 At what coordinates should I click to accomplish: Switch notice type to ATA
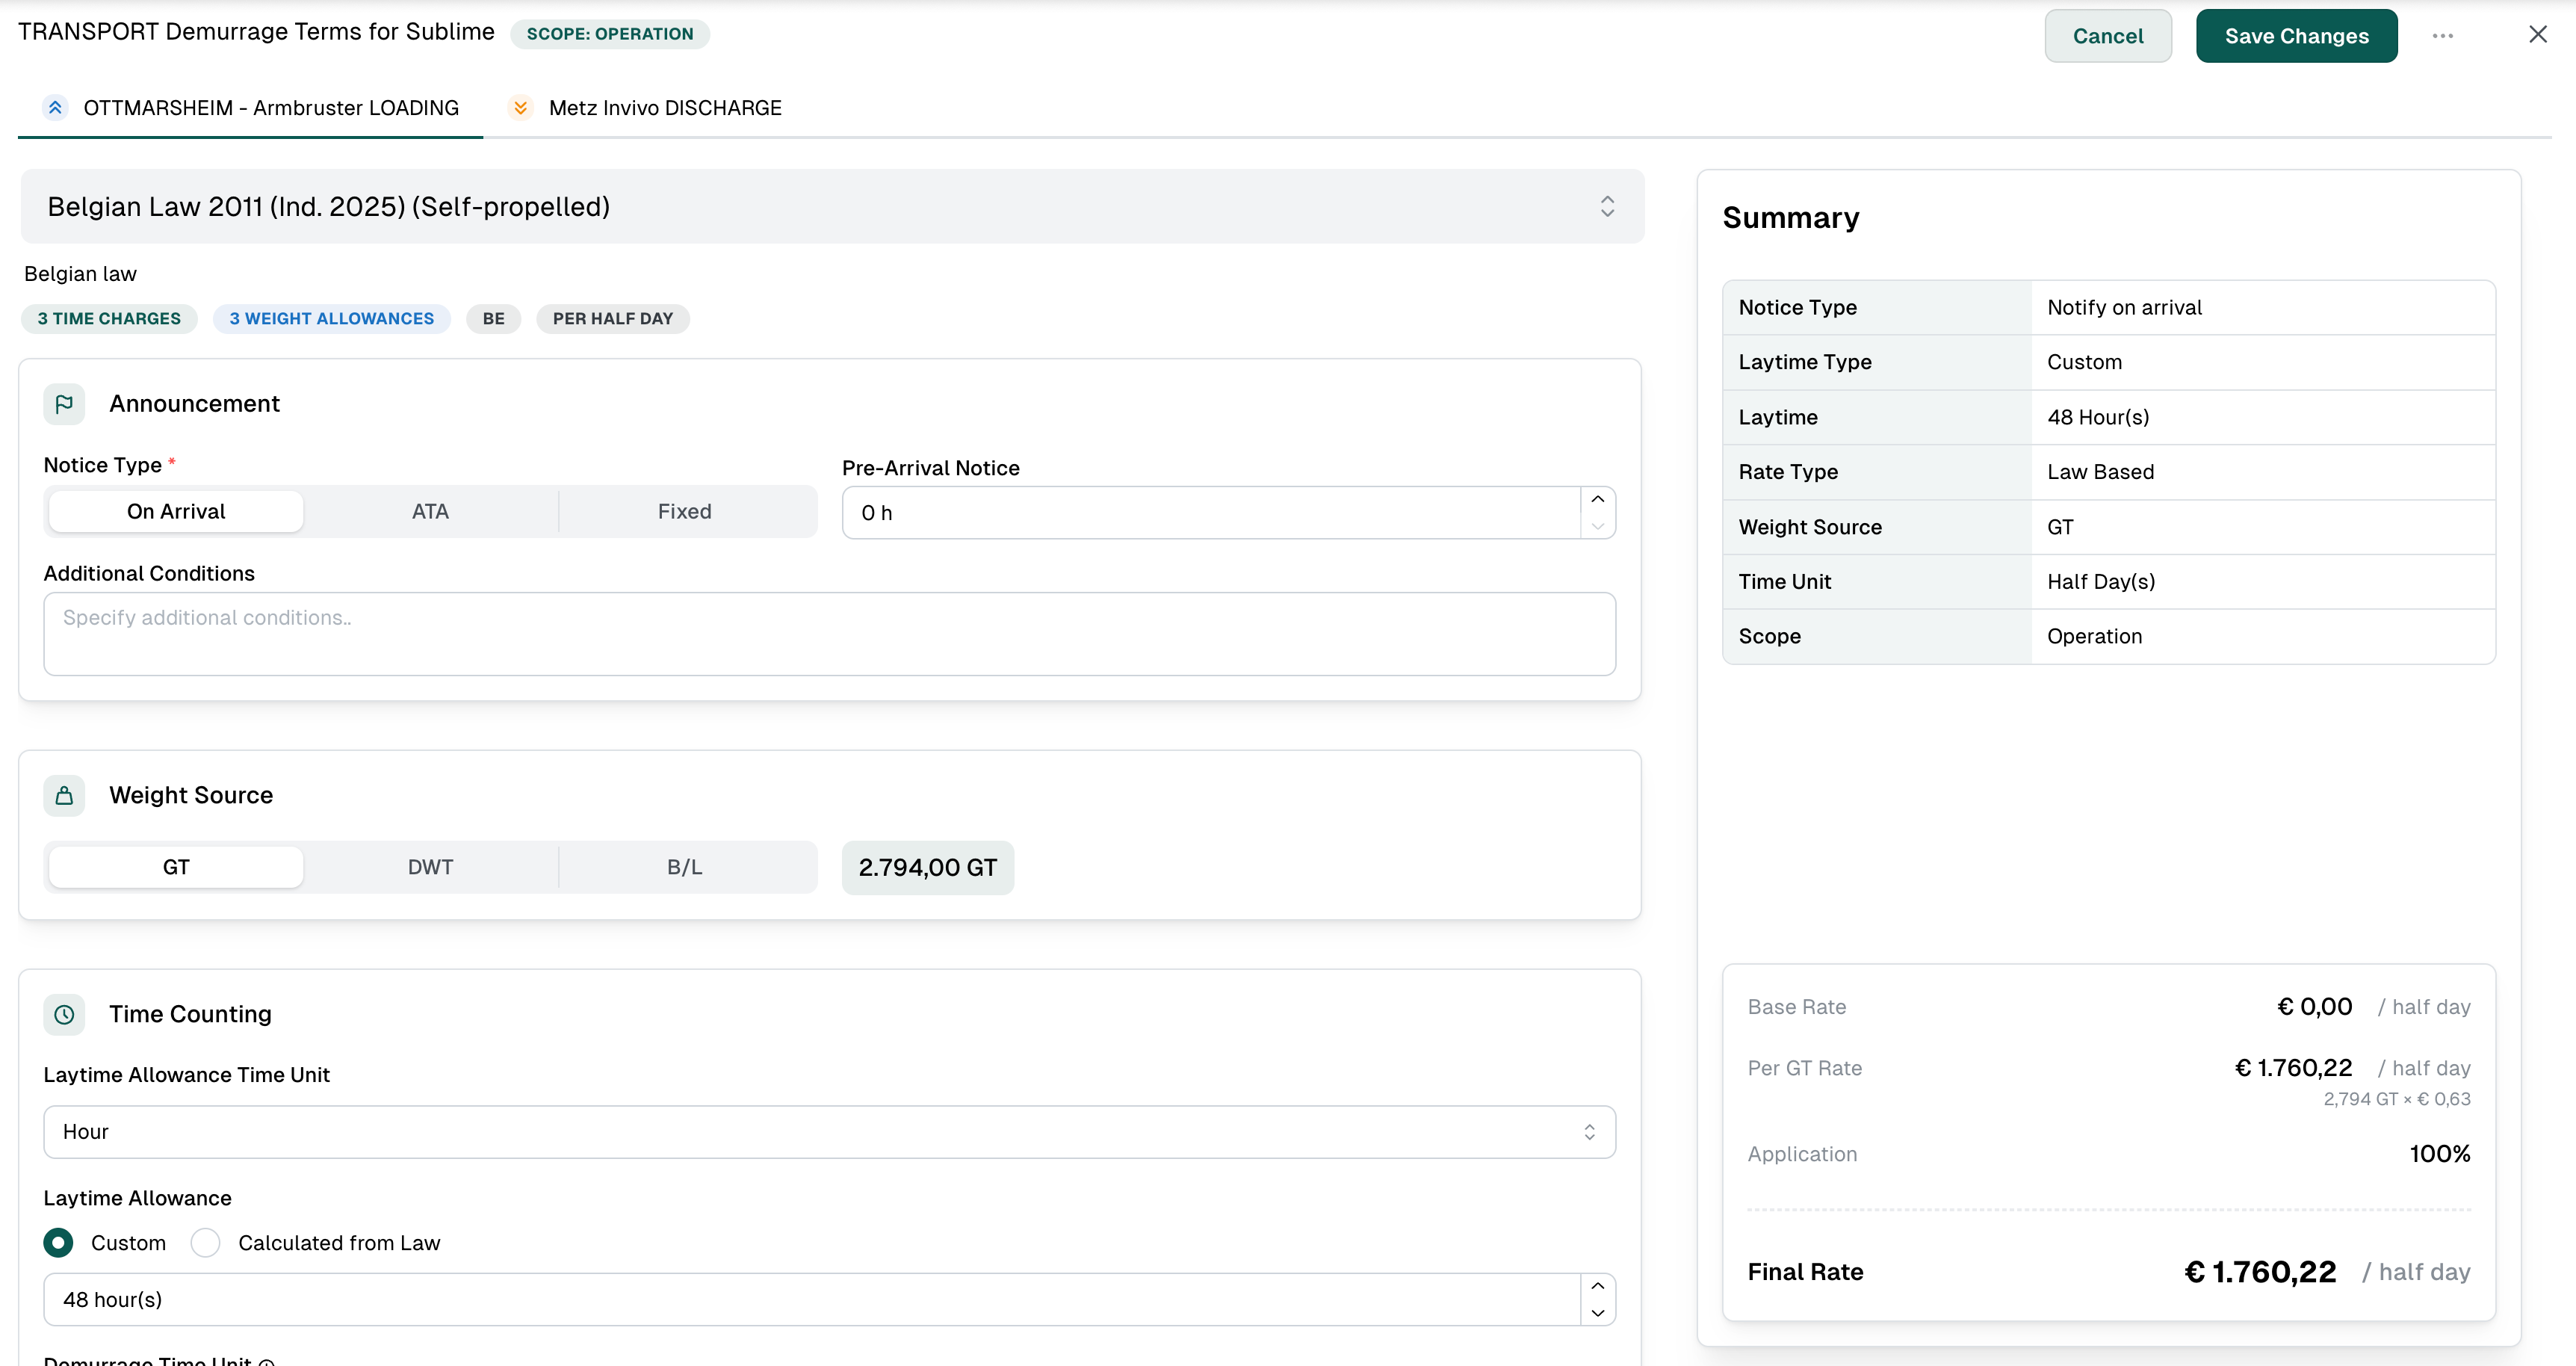[430, 512]
